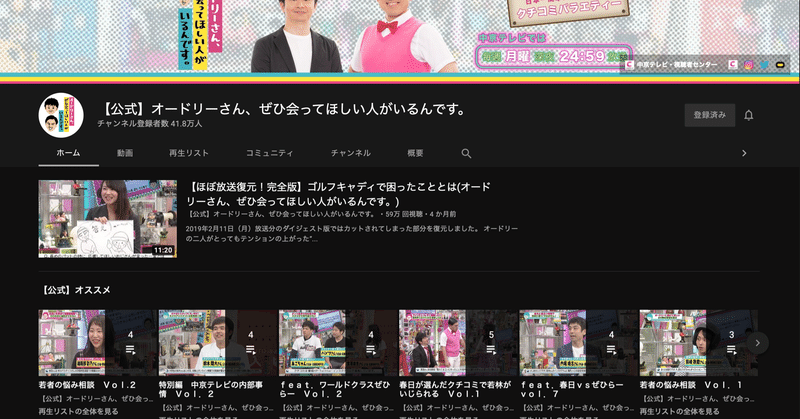This screenshot has width=800, height=419.
Task: Click the 月曜 24:59 broadcast time banner
Action: click(x=554, y=56)
